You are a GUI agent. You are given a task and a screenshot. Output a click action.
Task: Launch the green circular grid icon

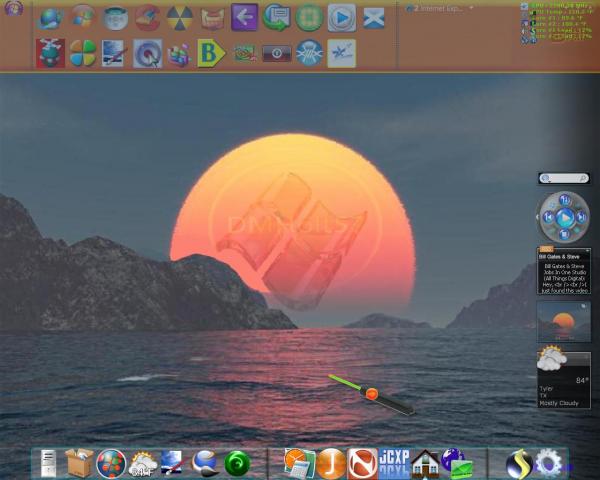pyautogui.click(x=309, y=18)
